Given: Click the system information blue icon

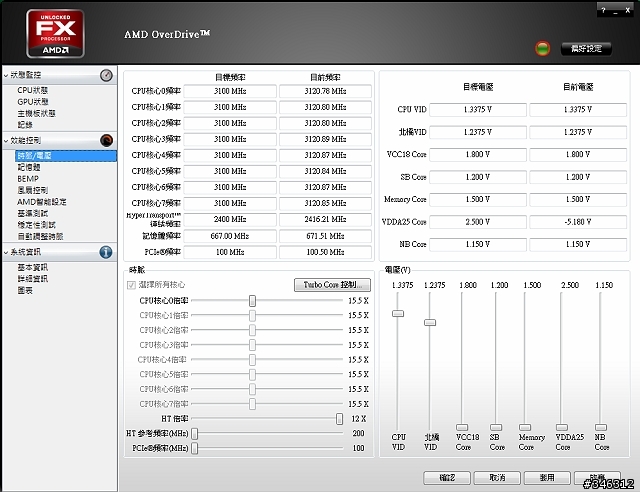Looking at the screenshot, I should pyautogui.click(x=106, y=252).
